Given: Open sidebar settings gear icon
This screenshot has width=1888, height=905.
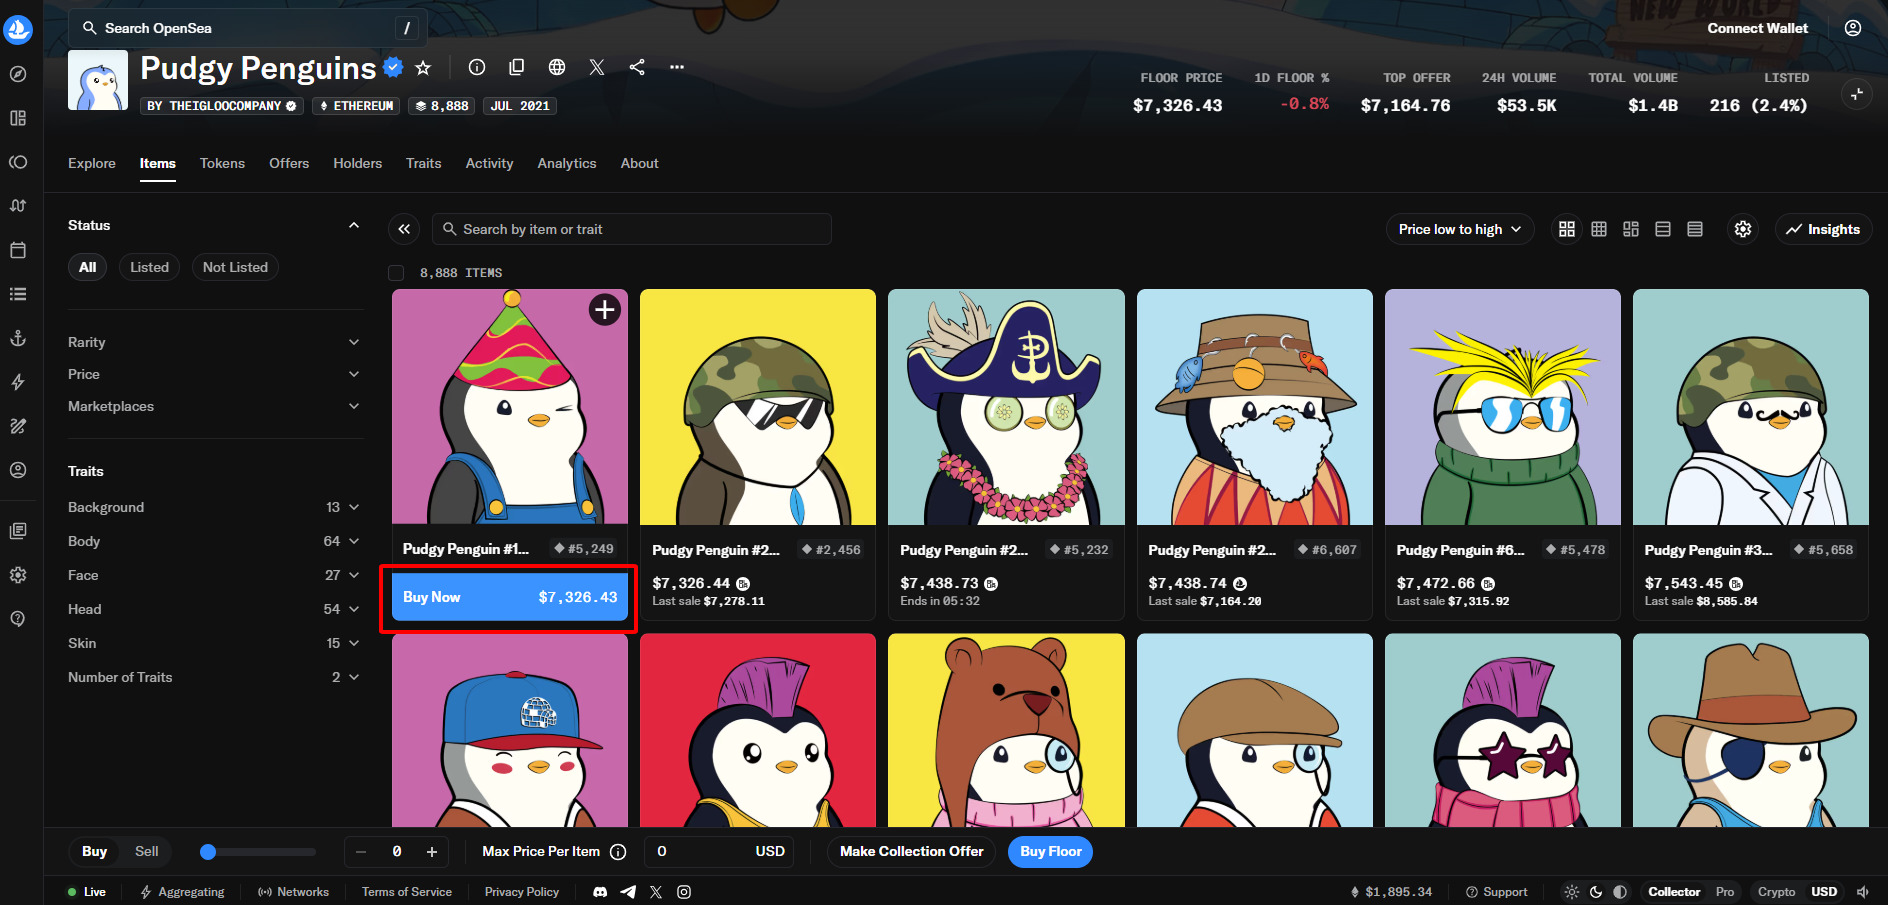Looking at the screenshot, I should (x=18, y=575).
